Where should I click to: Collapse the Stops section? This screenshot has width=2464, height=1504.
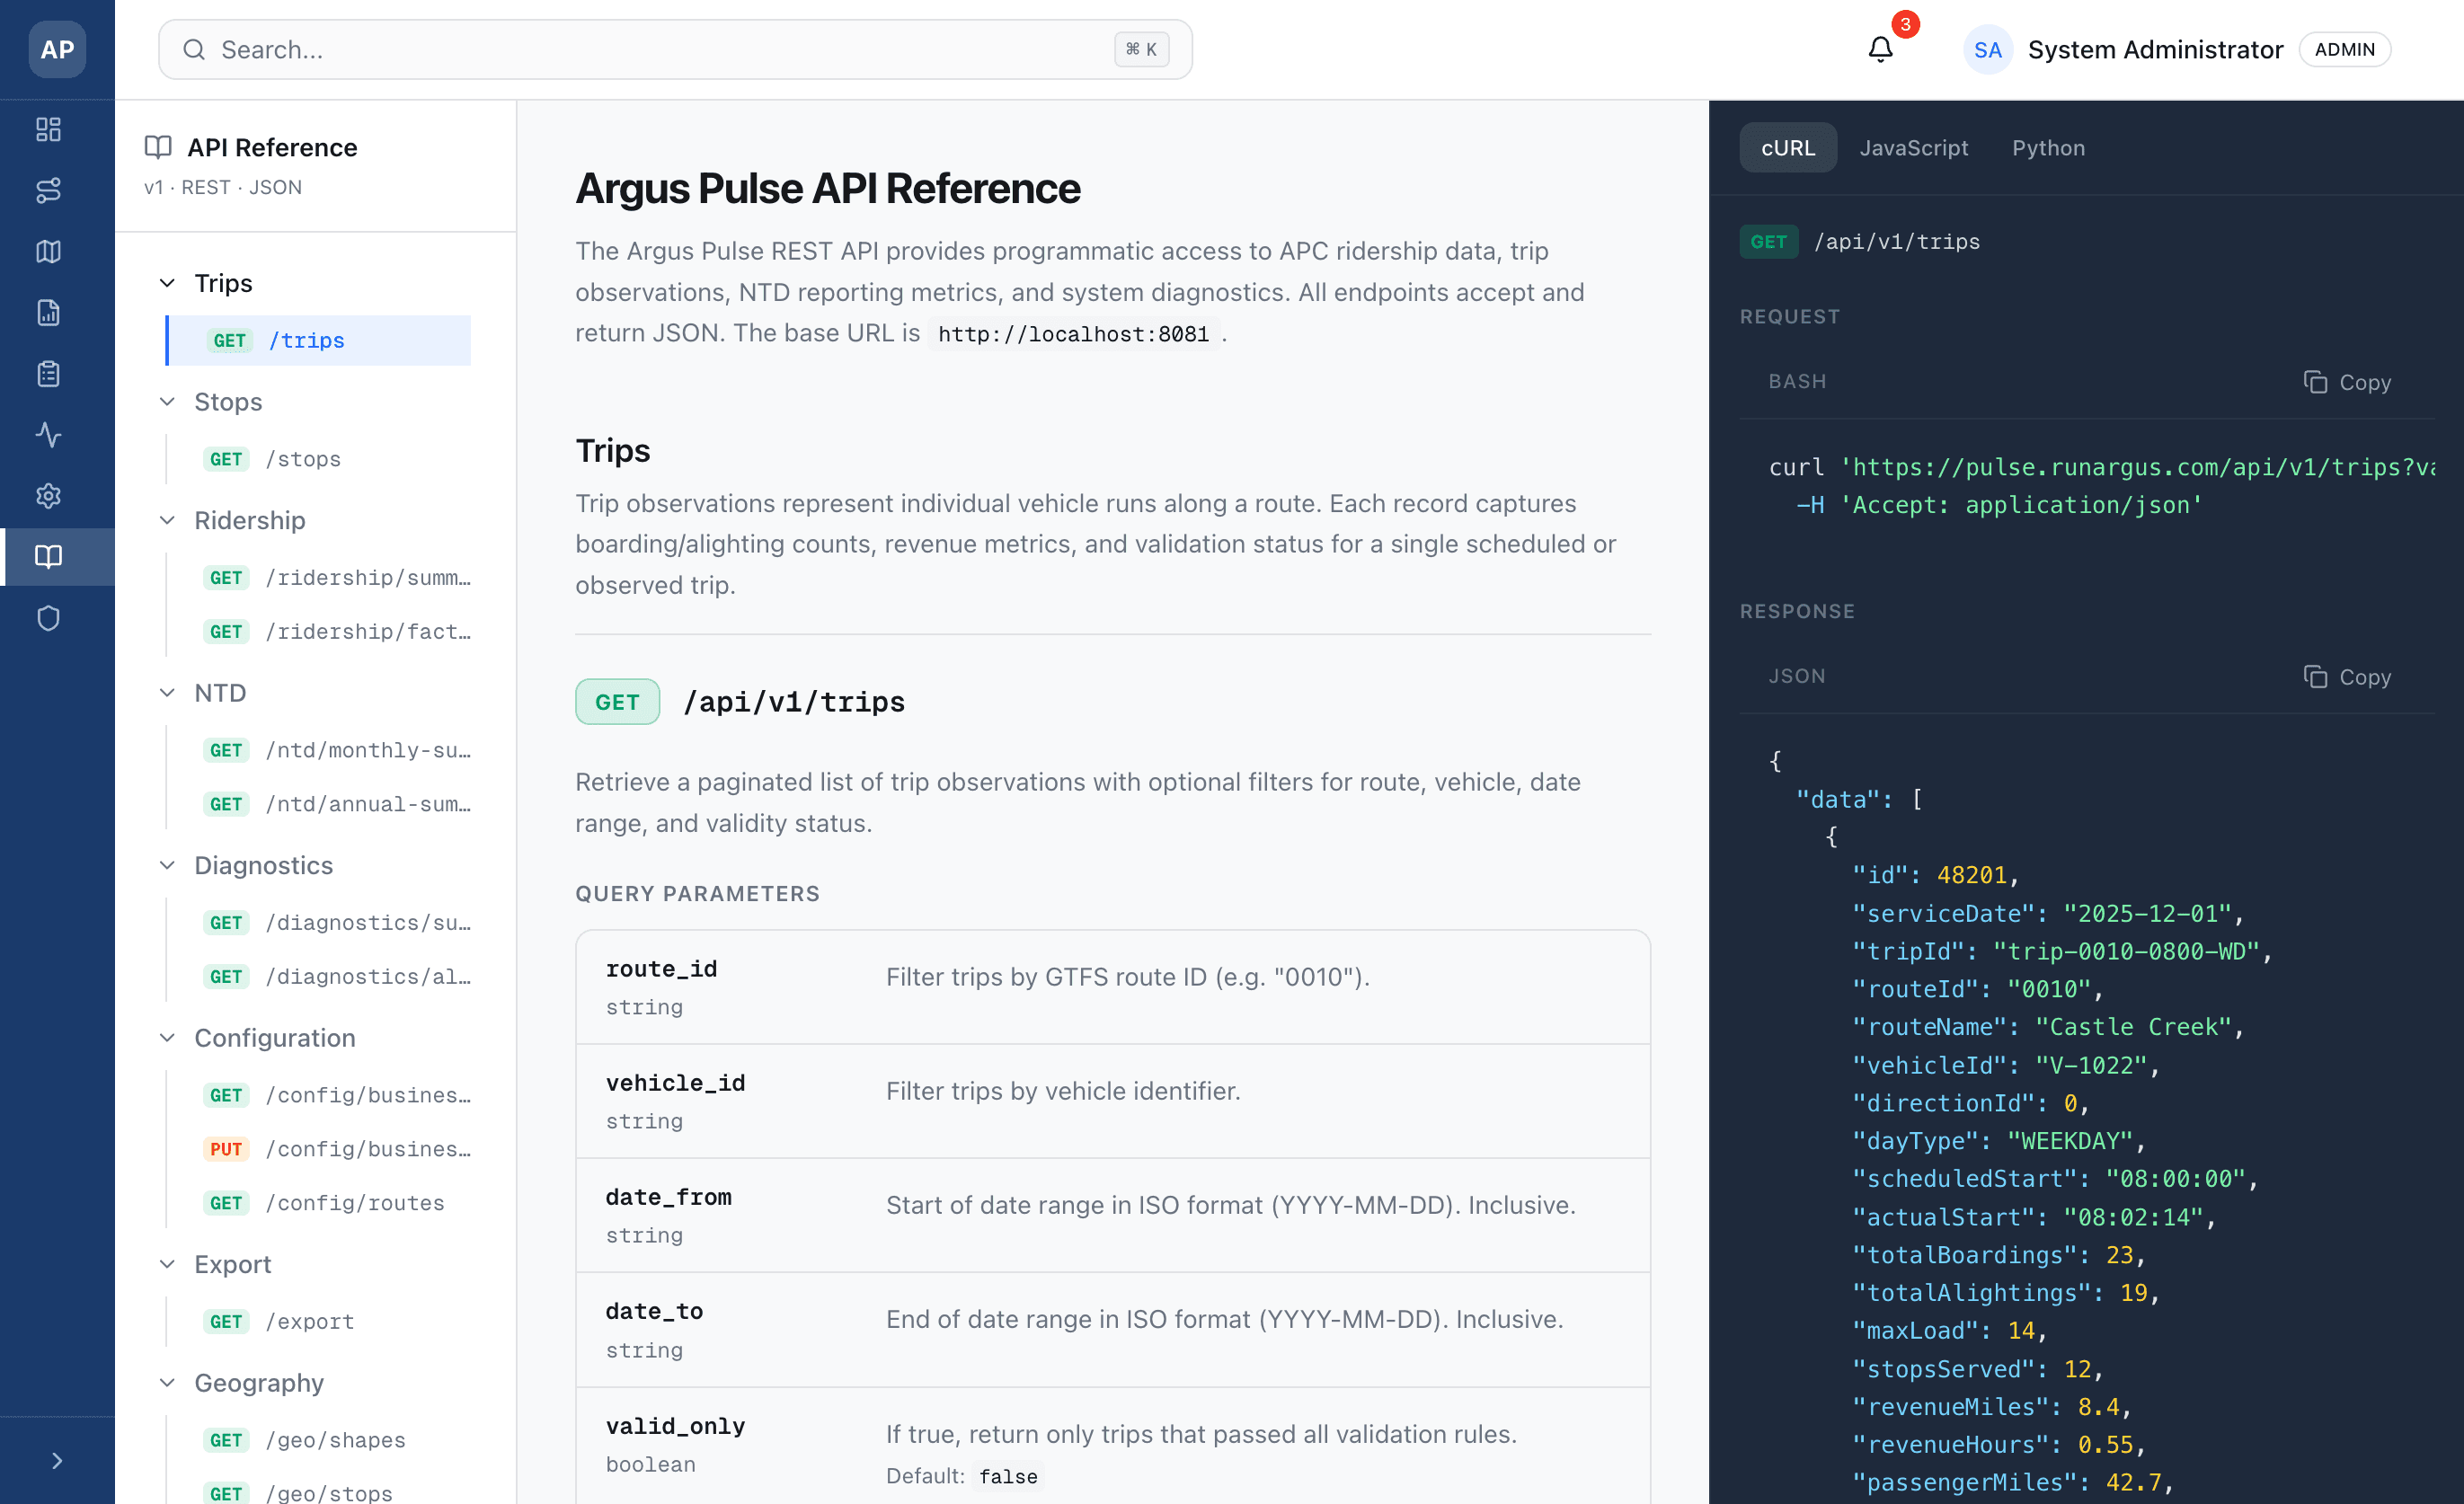(167, 402)
